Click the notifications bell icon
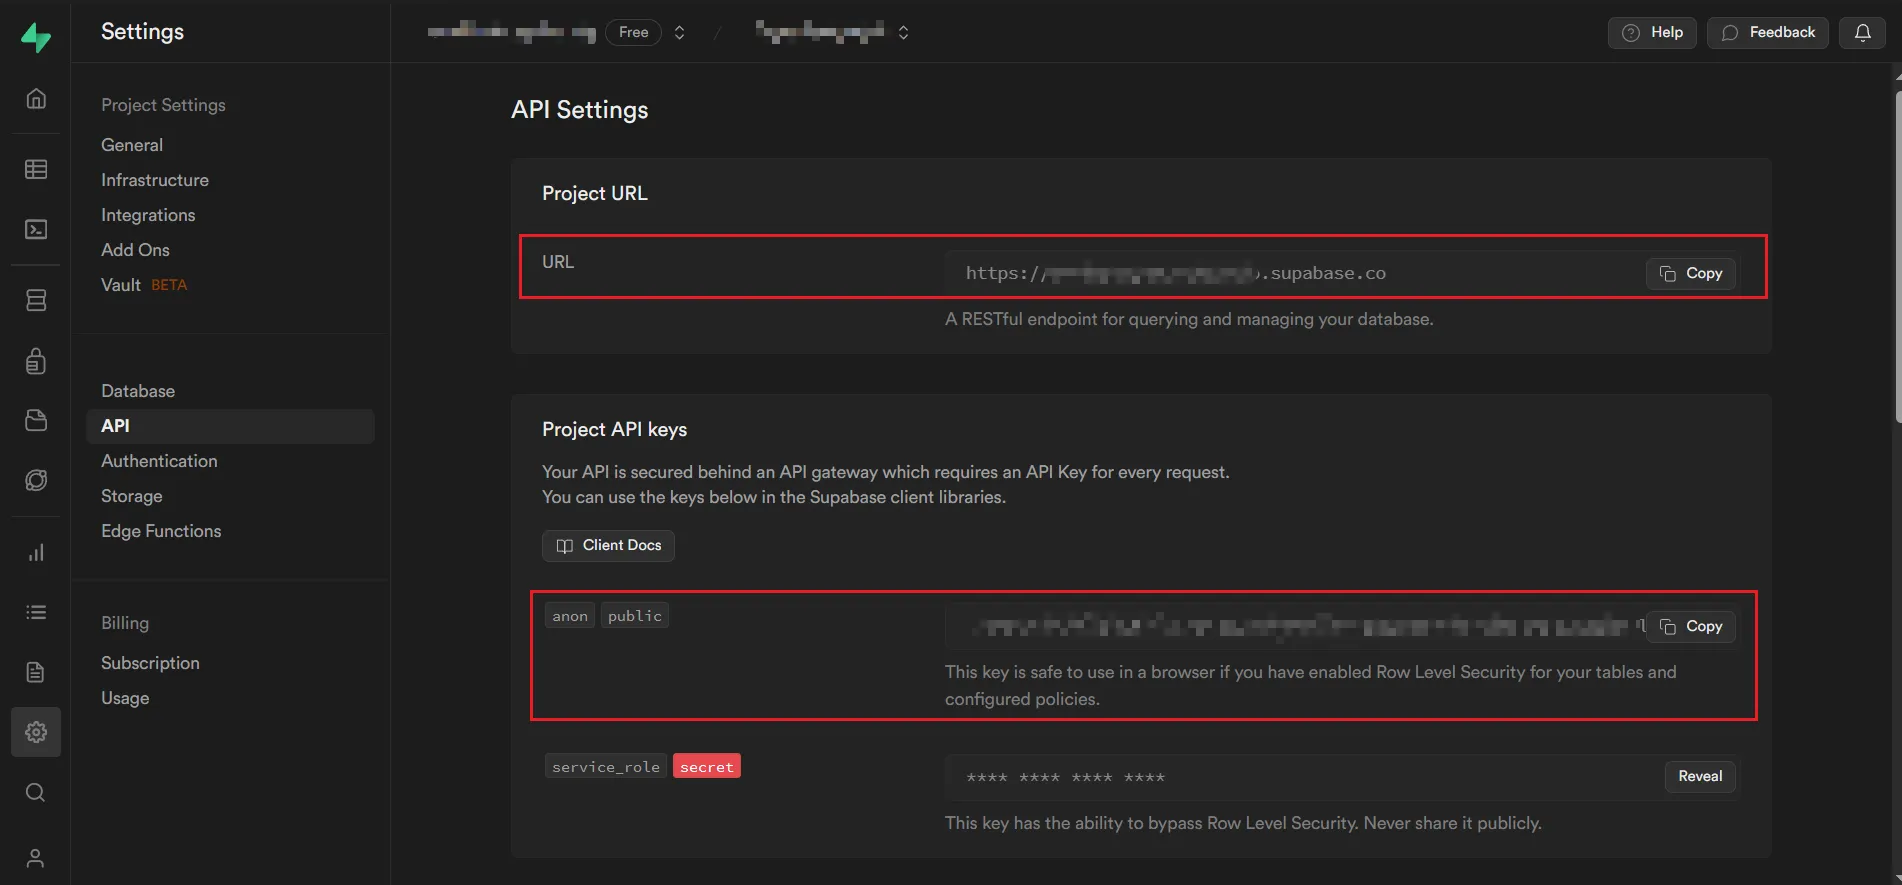The image size is (1902, 885). [x=1862, y=32]
